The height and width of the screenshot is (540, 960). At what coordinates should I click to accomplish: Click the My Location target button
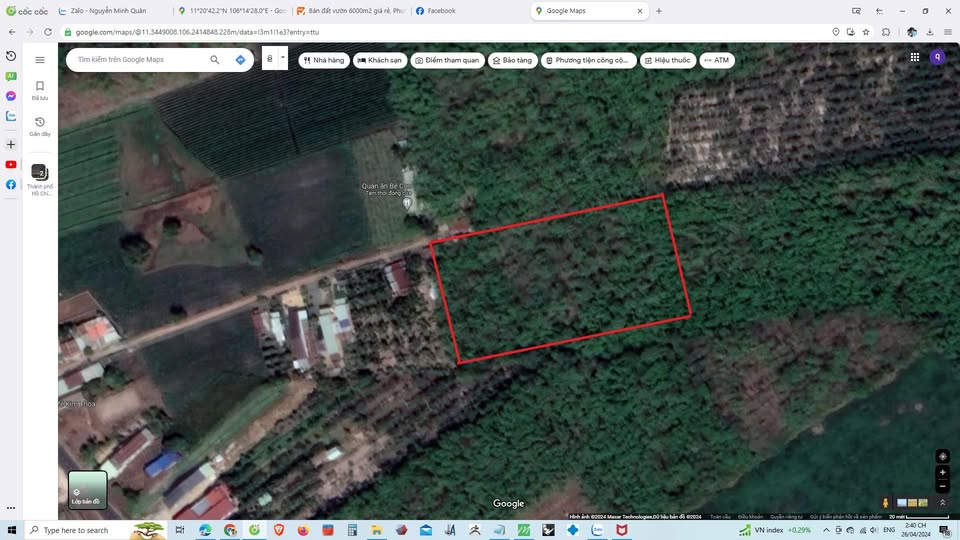[x=942, y=456]
